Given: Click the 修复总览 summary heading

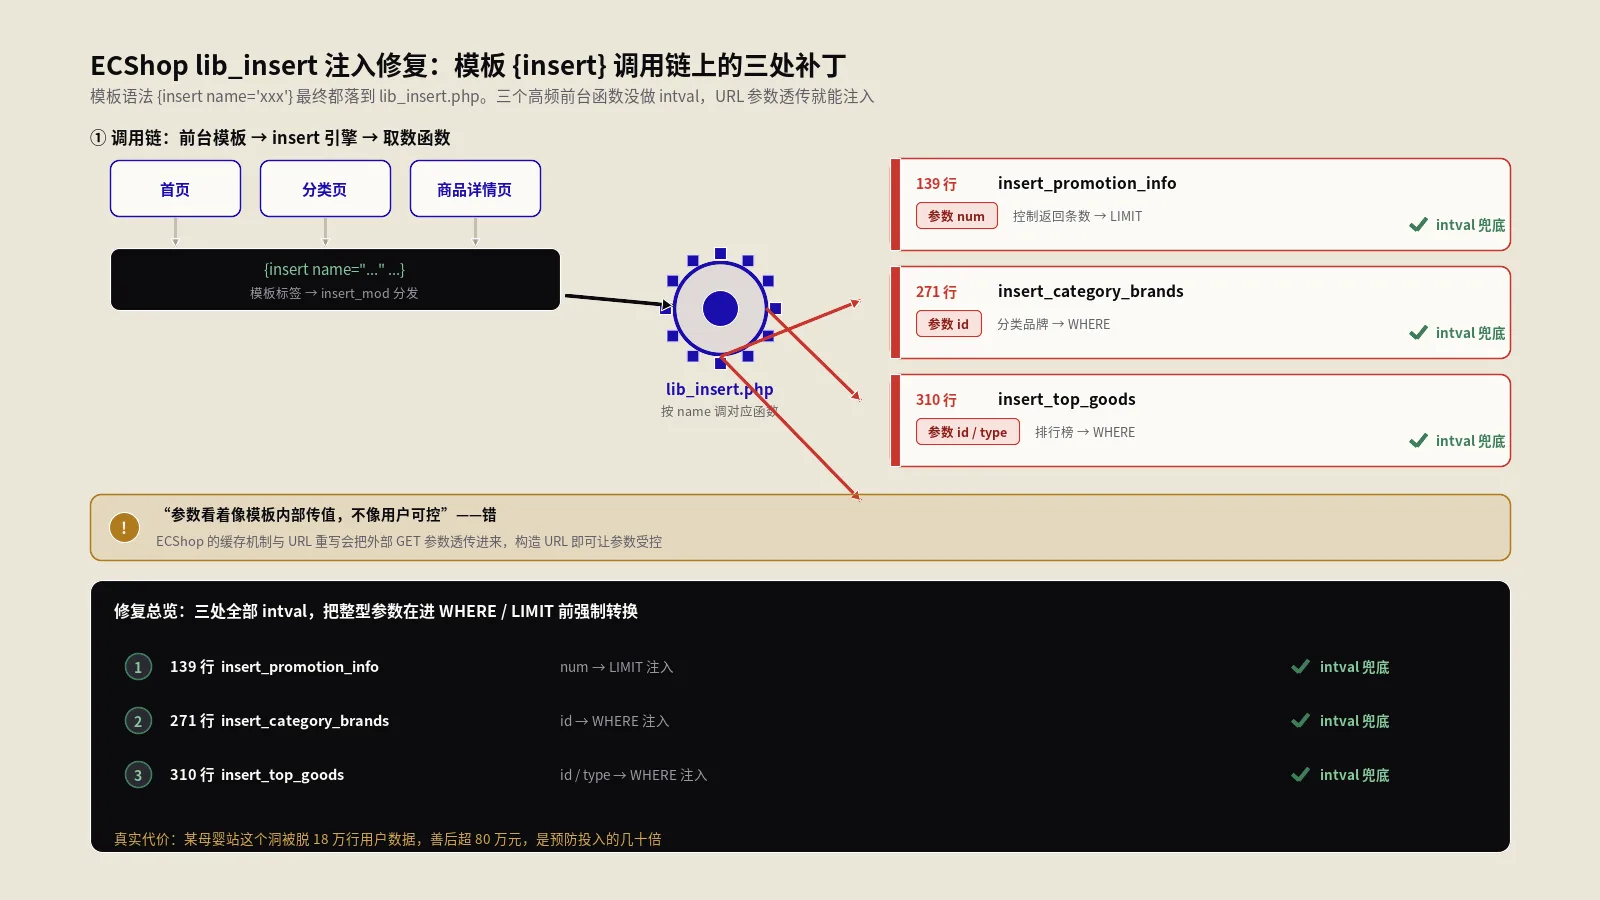Looking at the screenshot, I should [x=376, y=611].
